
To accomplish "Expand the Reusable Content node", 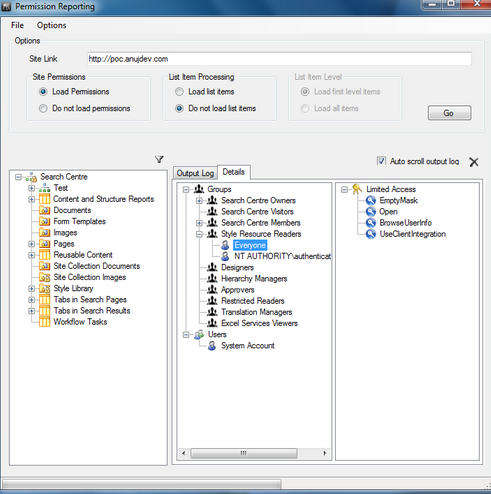I will click(x=32, y=255).
